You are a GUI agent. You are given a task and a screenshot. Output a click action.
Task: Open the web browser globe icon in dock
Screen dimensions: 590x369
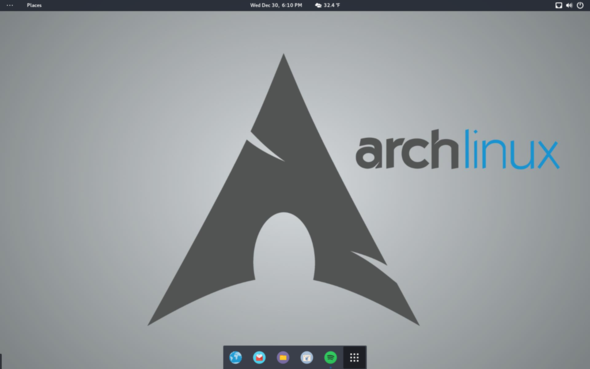(236, 357)
